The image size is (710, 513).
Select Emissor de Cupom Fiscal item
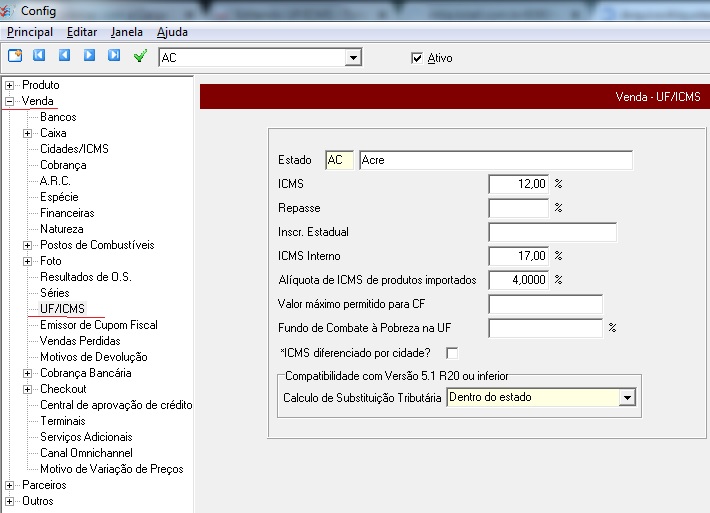tap(98, 325)
